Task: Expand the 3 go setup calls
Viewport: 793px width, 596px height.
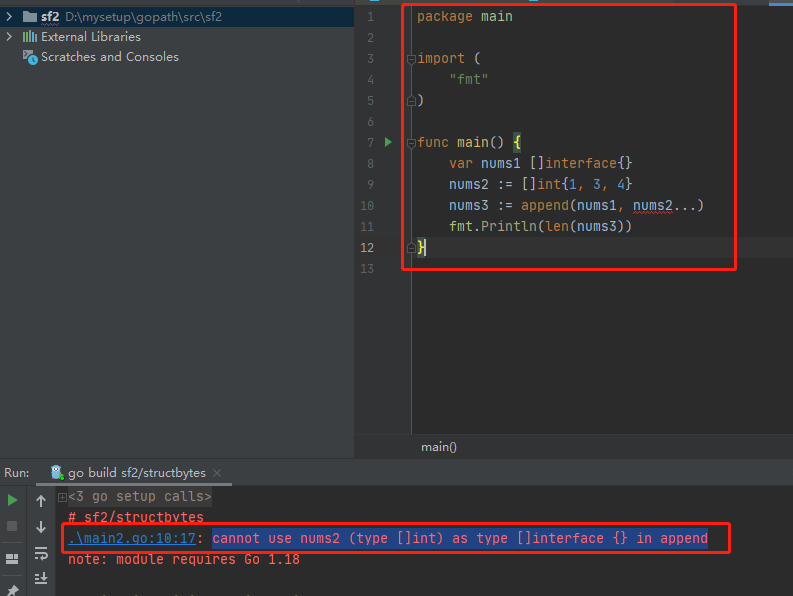Action: pos(62,497)
